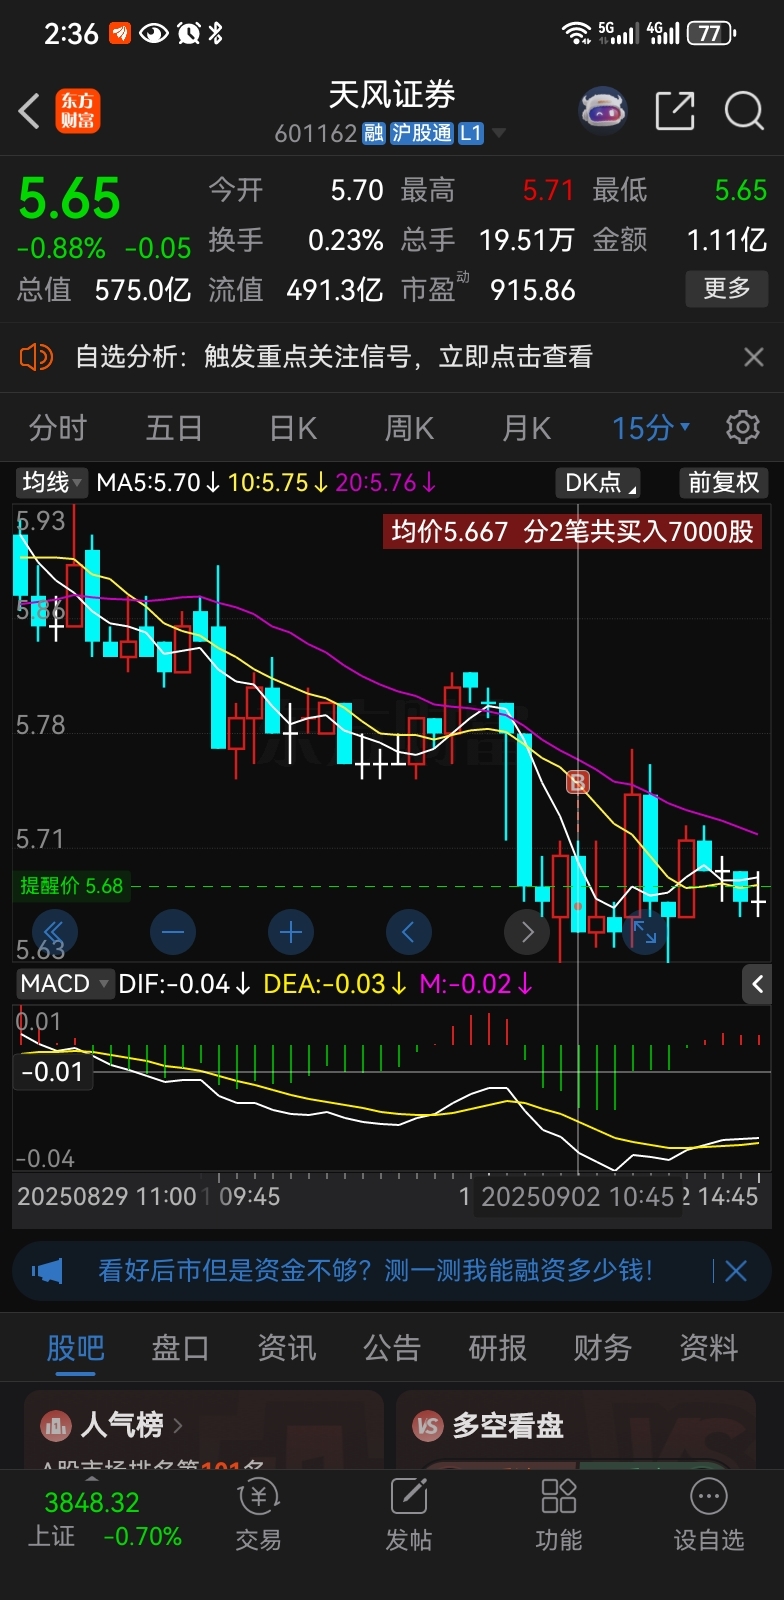The image size is (784, 1600).
Task: Open the 均线 indicator dropdown
Action: point(53,483)
